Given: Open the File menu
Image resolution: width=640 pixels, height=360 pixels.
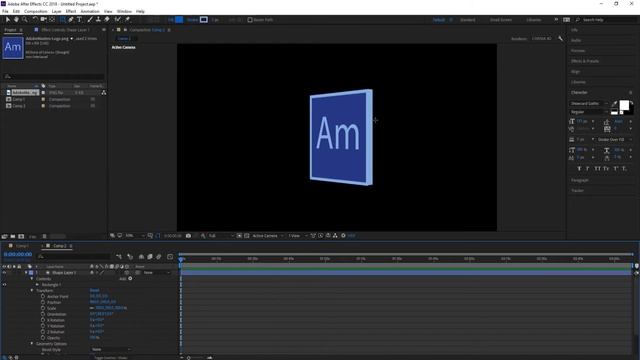Looking at the screenshot, I should coord(5,11).
